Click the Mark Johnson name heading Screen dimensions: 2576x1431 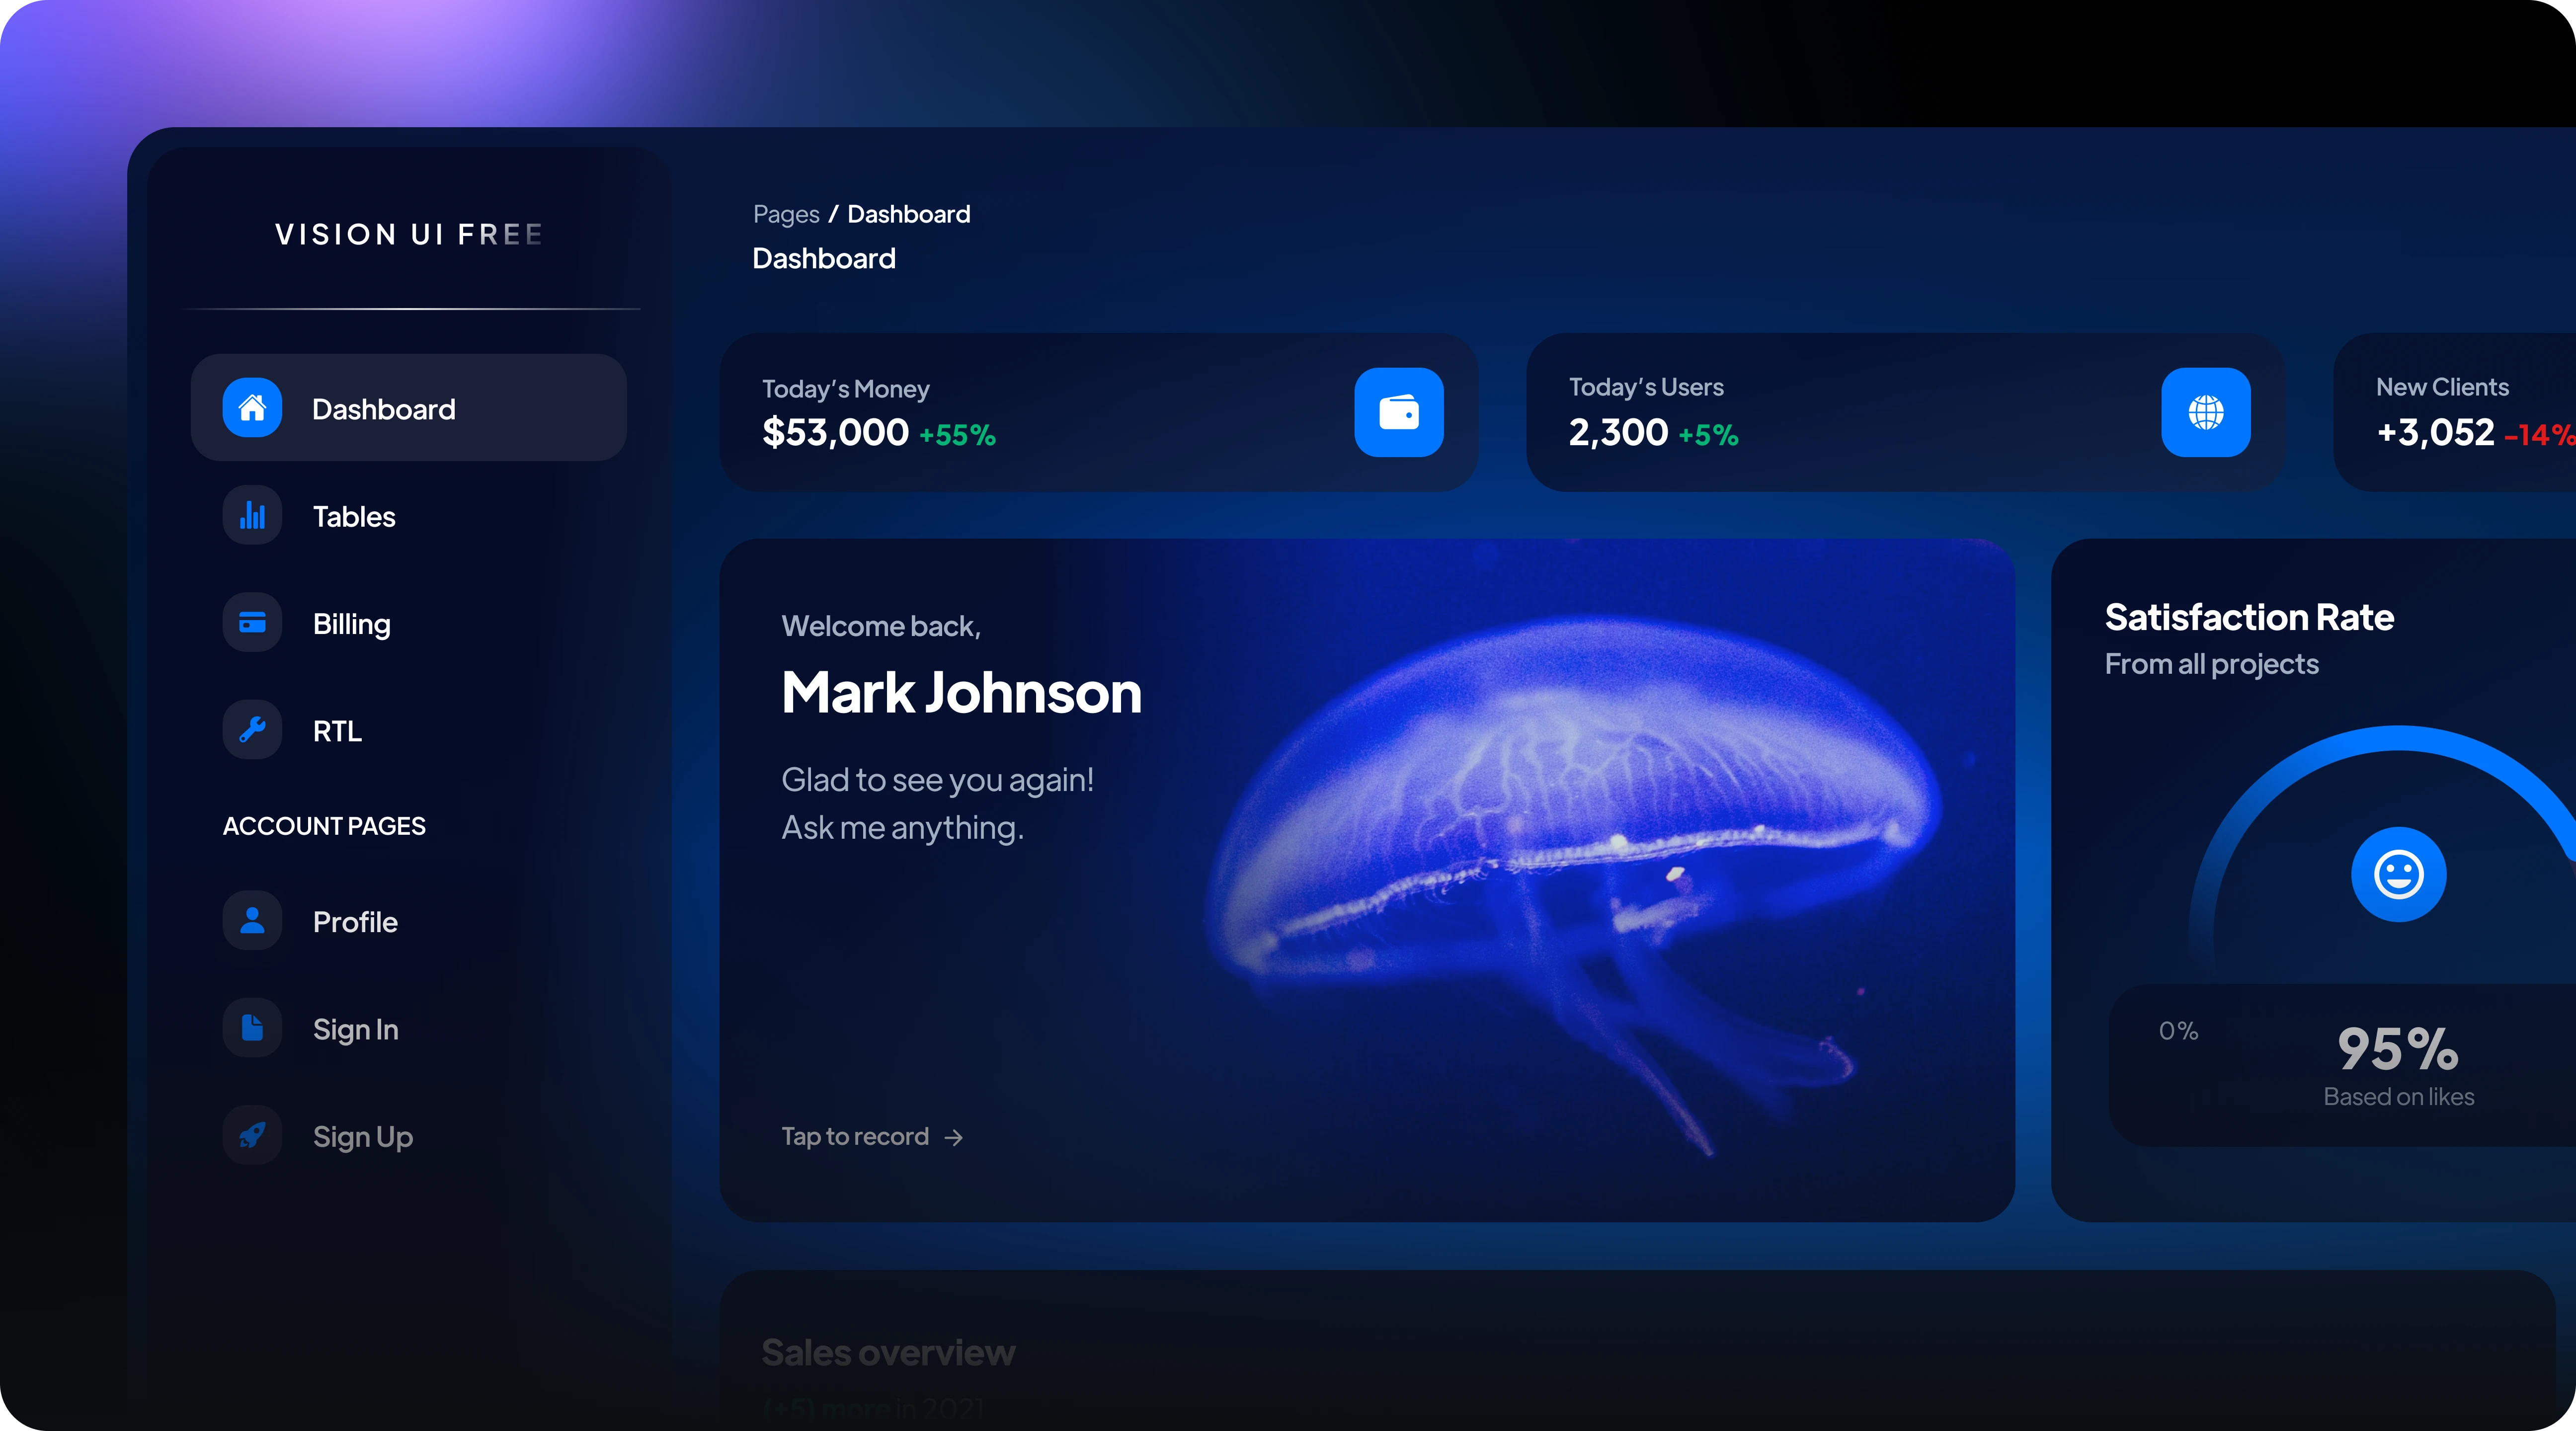click(961, 692)
